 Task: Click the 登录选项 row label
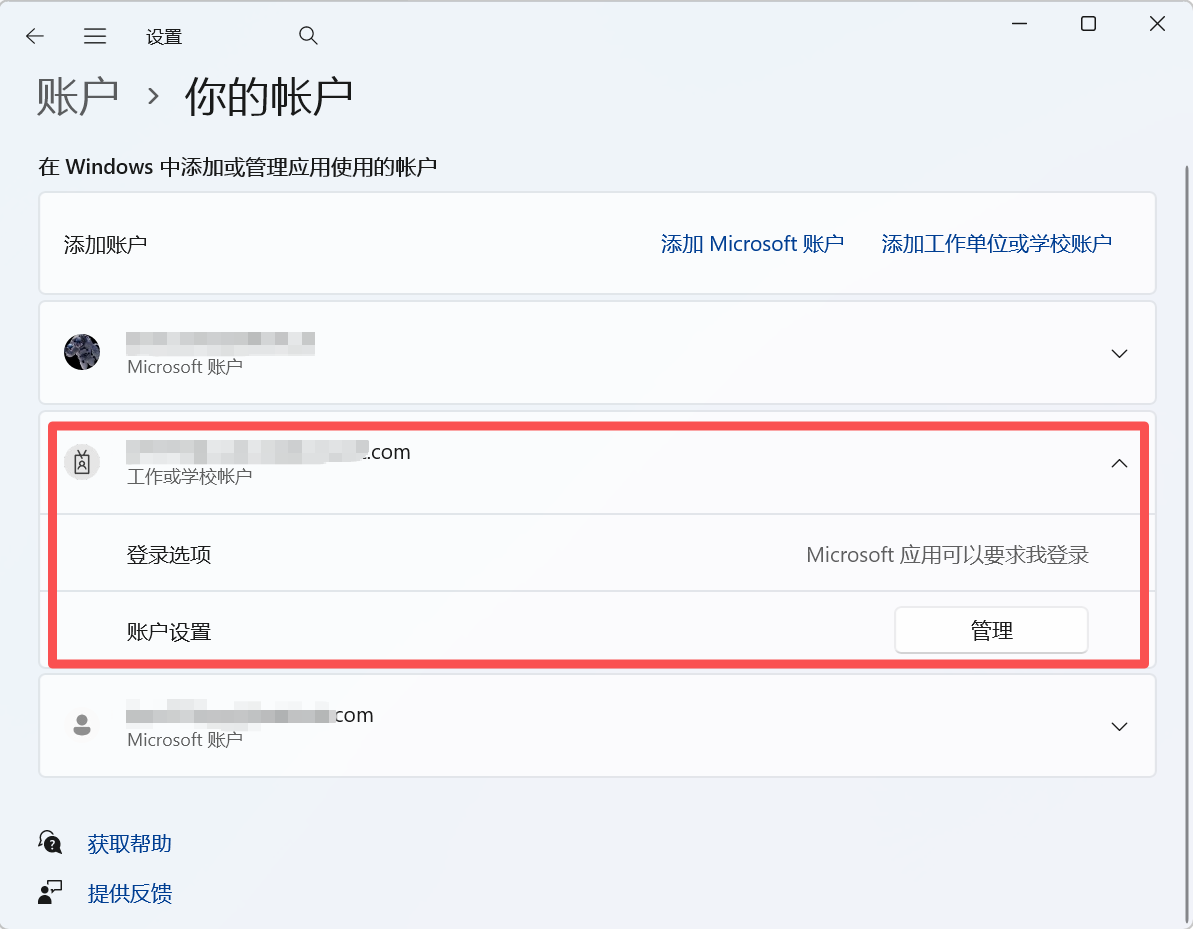169,555
